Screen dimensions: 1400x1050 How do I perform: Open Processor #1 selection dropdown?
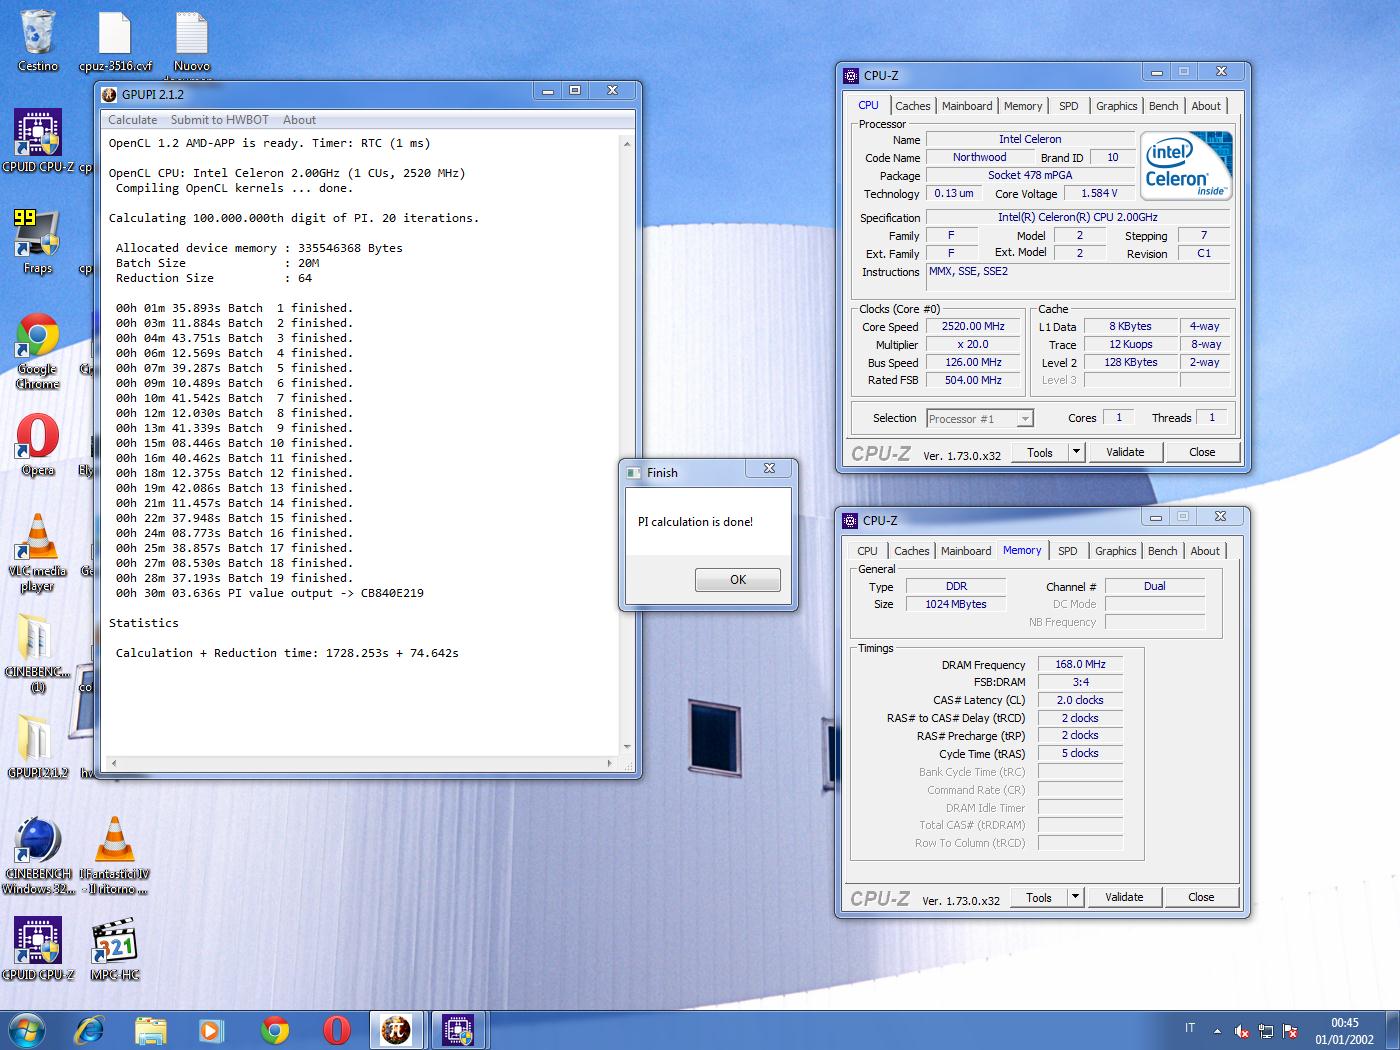pos(979,419)
